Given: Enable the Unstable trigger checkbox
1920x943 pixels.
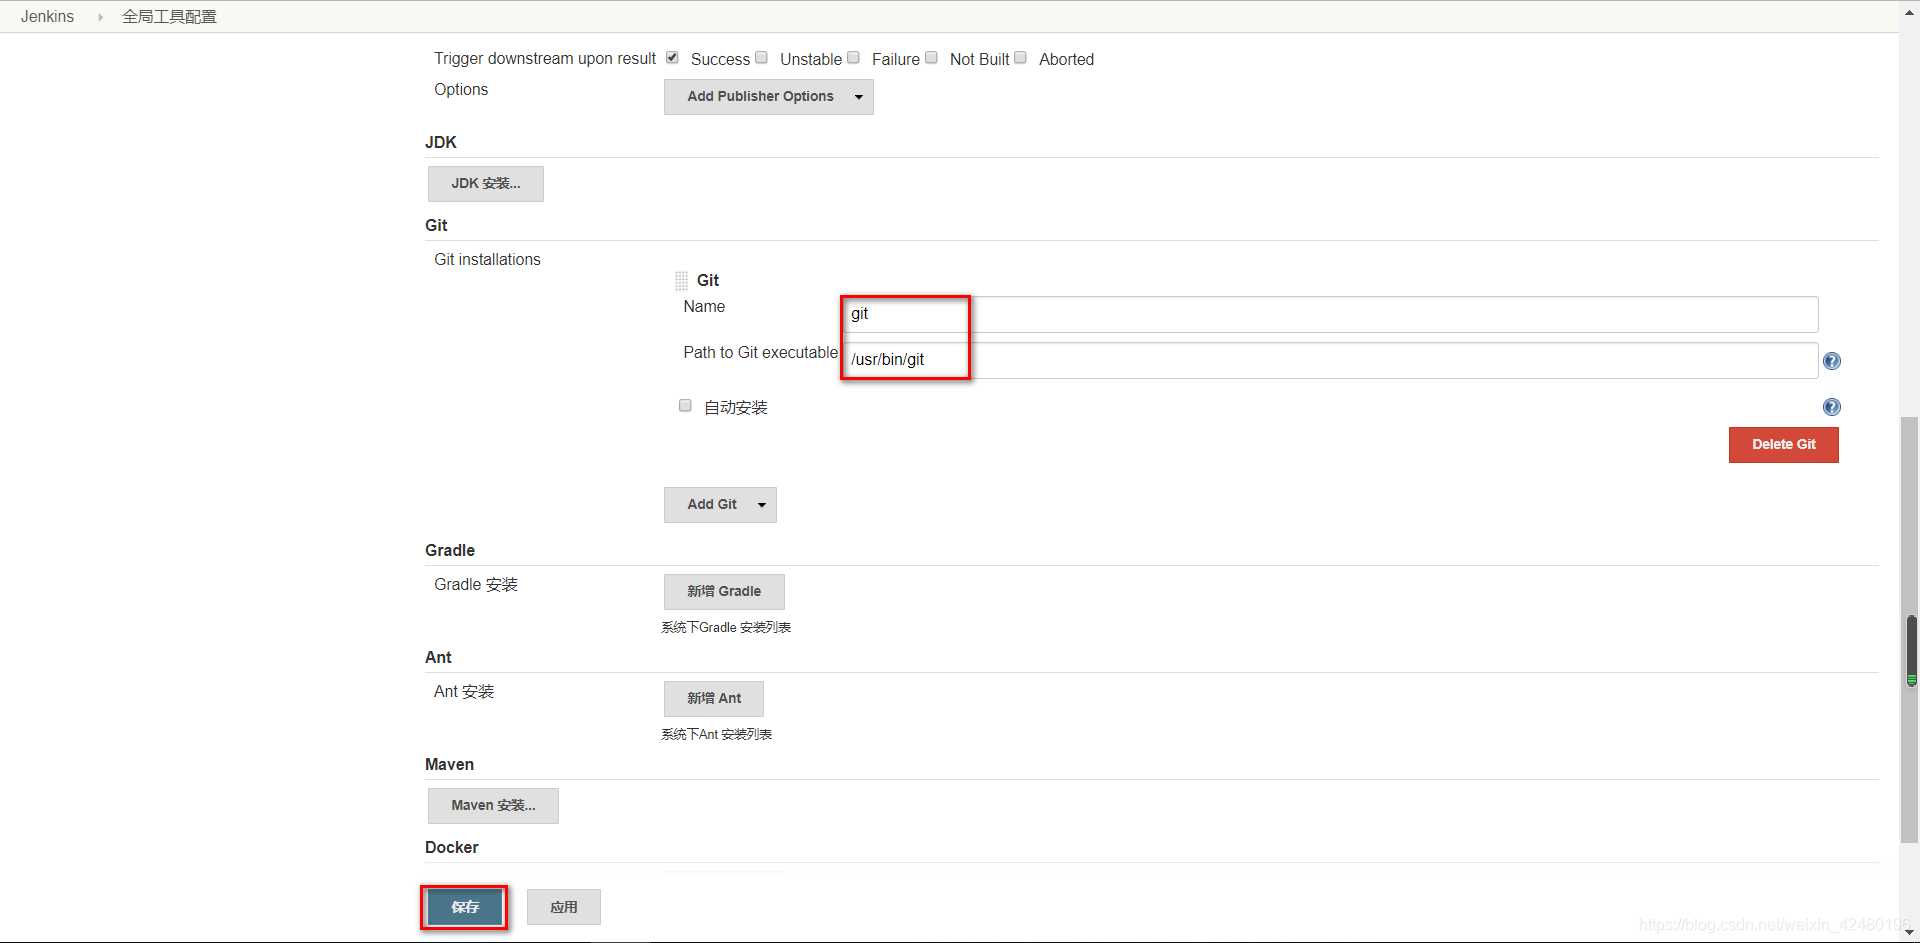Looking at the screenshot, I should coord(761,57).
